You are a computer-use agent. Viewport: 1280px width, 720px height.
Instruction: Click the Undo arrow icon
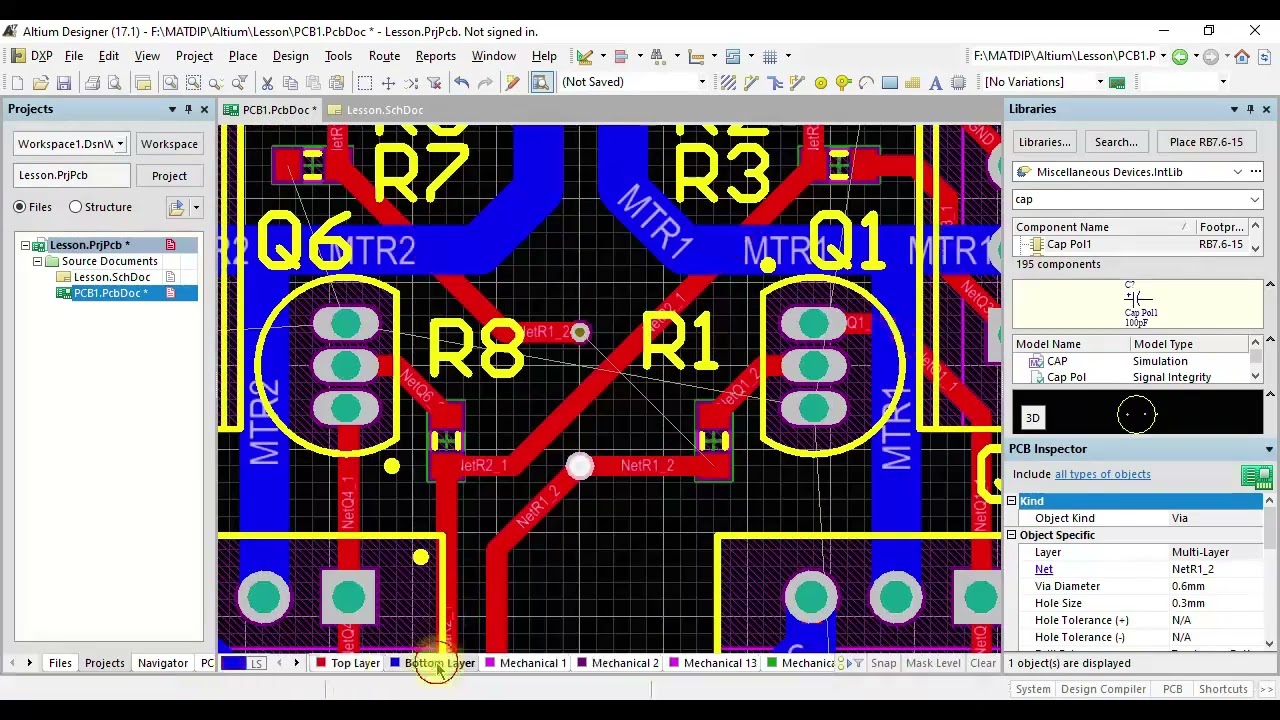[x=462, y=83]
